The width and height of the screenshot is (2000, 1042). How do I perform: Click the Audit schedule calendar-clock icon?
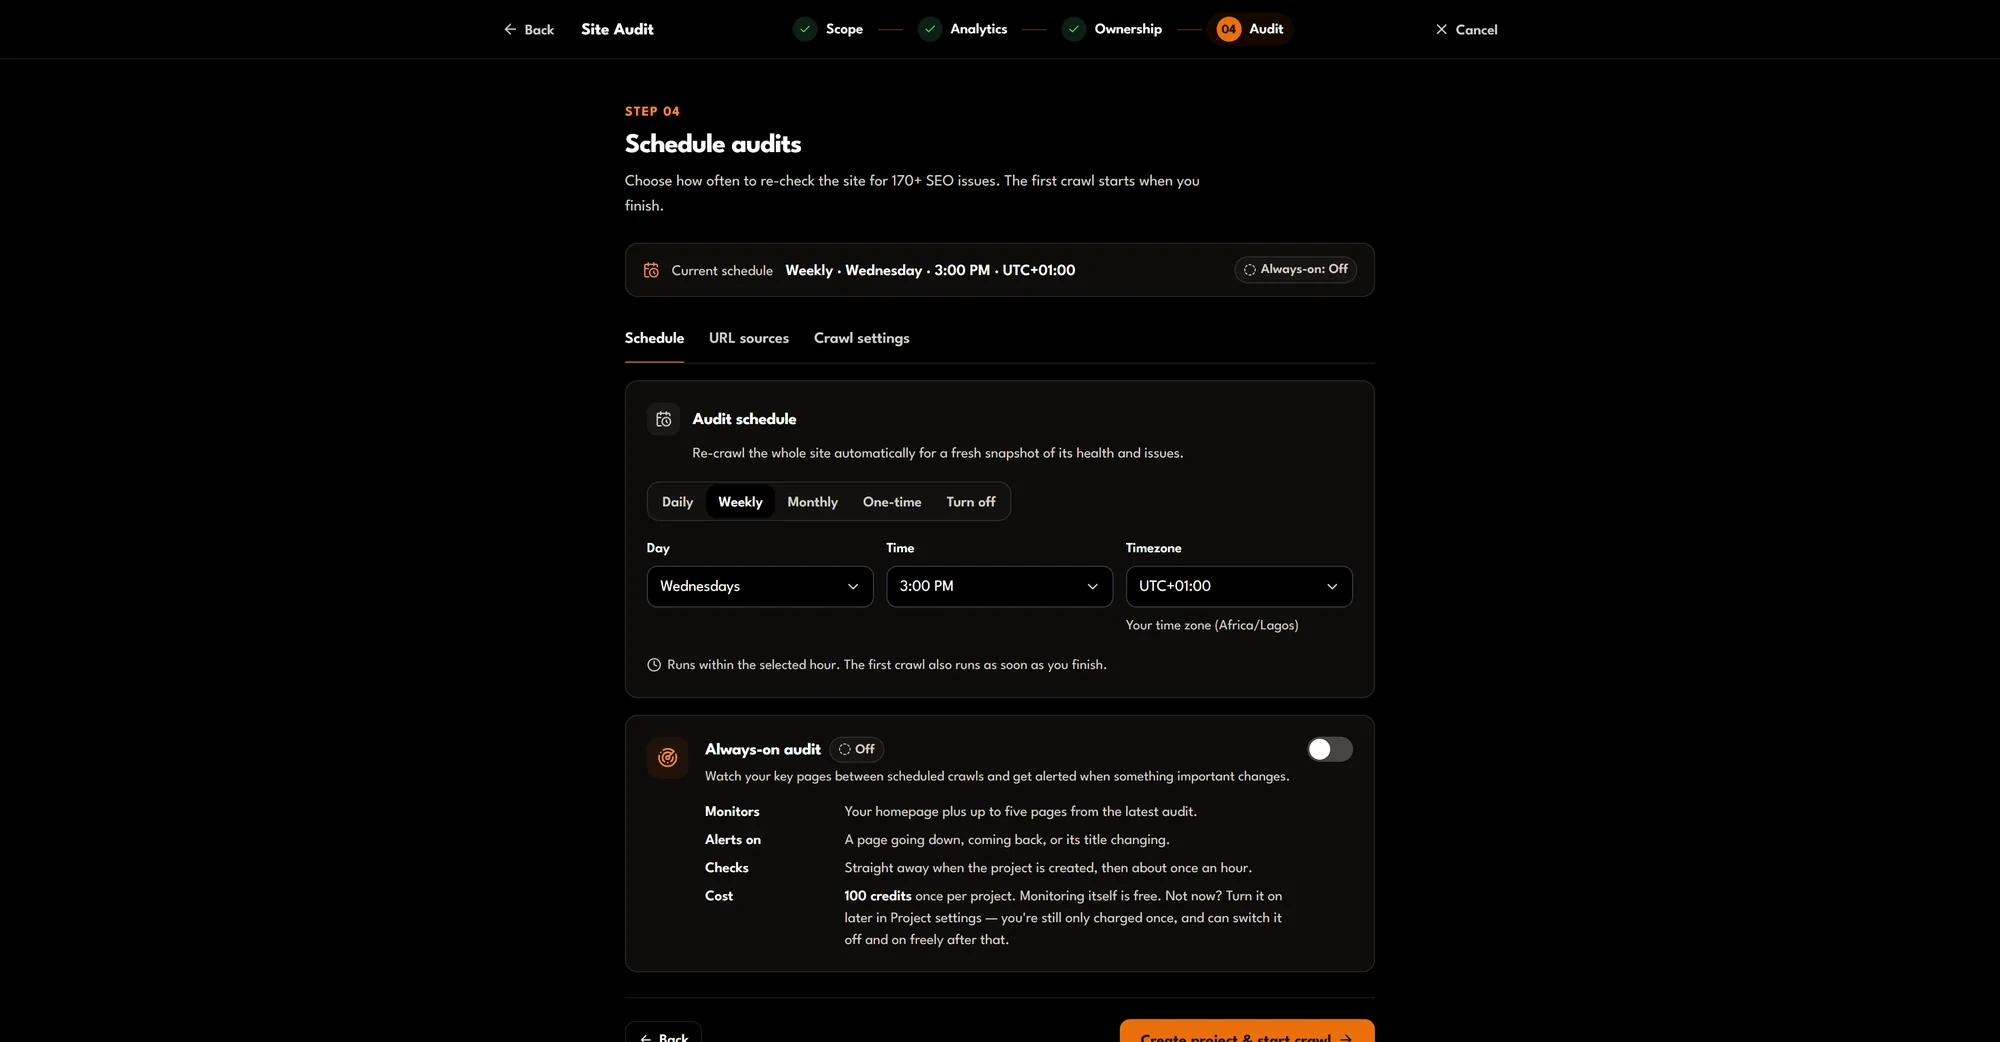[663, 419]
